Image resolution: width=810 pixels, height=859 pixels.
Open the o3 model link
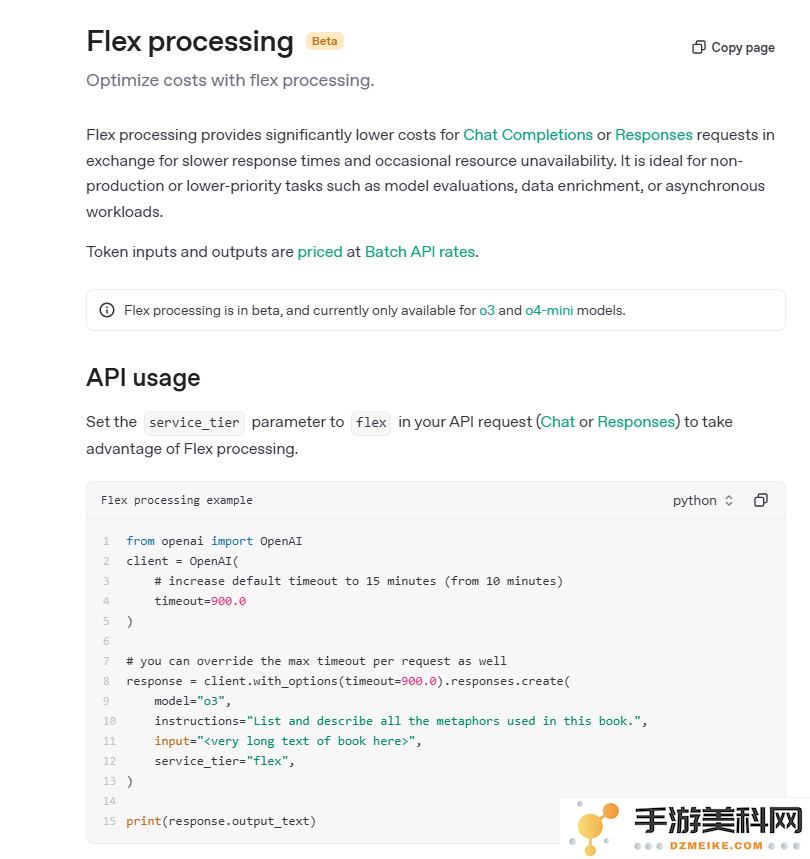(x=487, y=311)
